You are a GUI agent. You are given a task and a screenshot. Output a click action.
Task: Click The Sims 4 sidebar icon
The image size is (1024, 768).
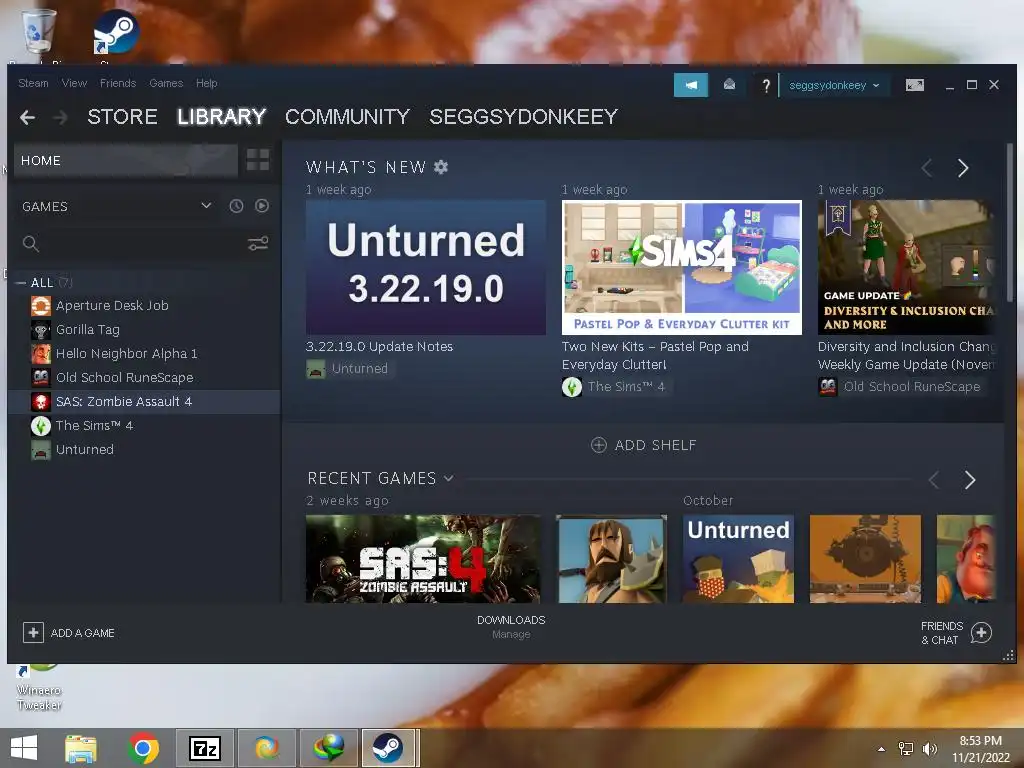point(40,426)
